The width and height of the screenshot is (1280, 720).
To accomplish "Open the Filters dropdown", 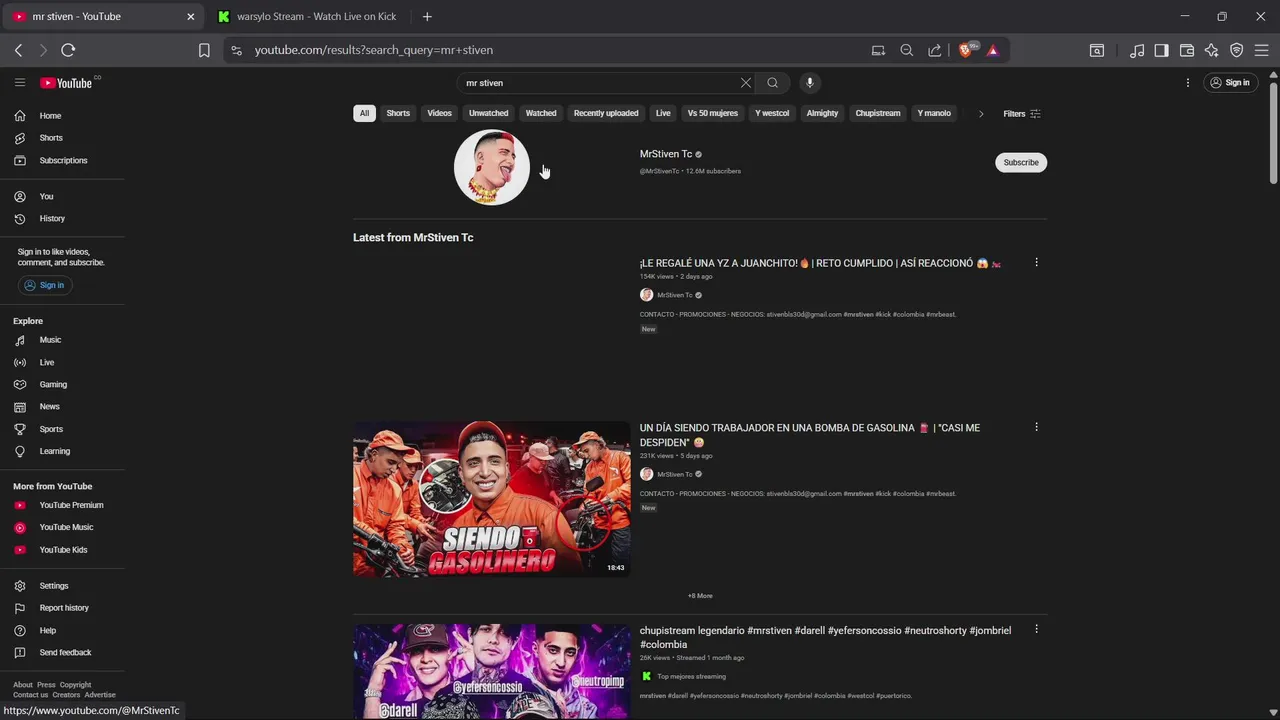I will pos(1022,114).
